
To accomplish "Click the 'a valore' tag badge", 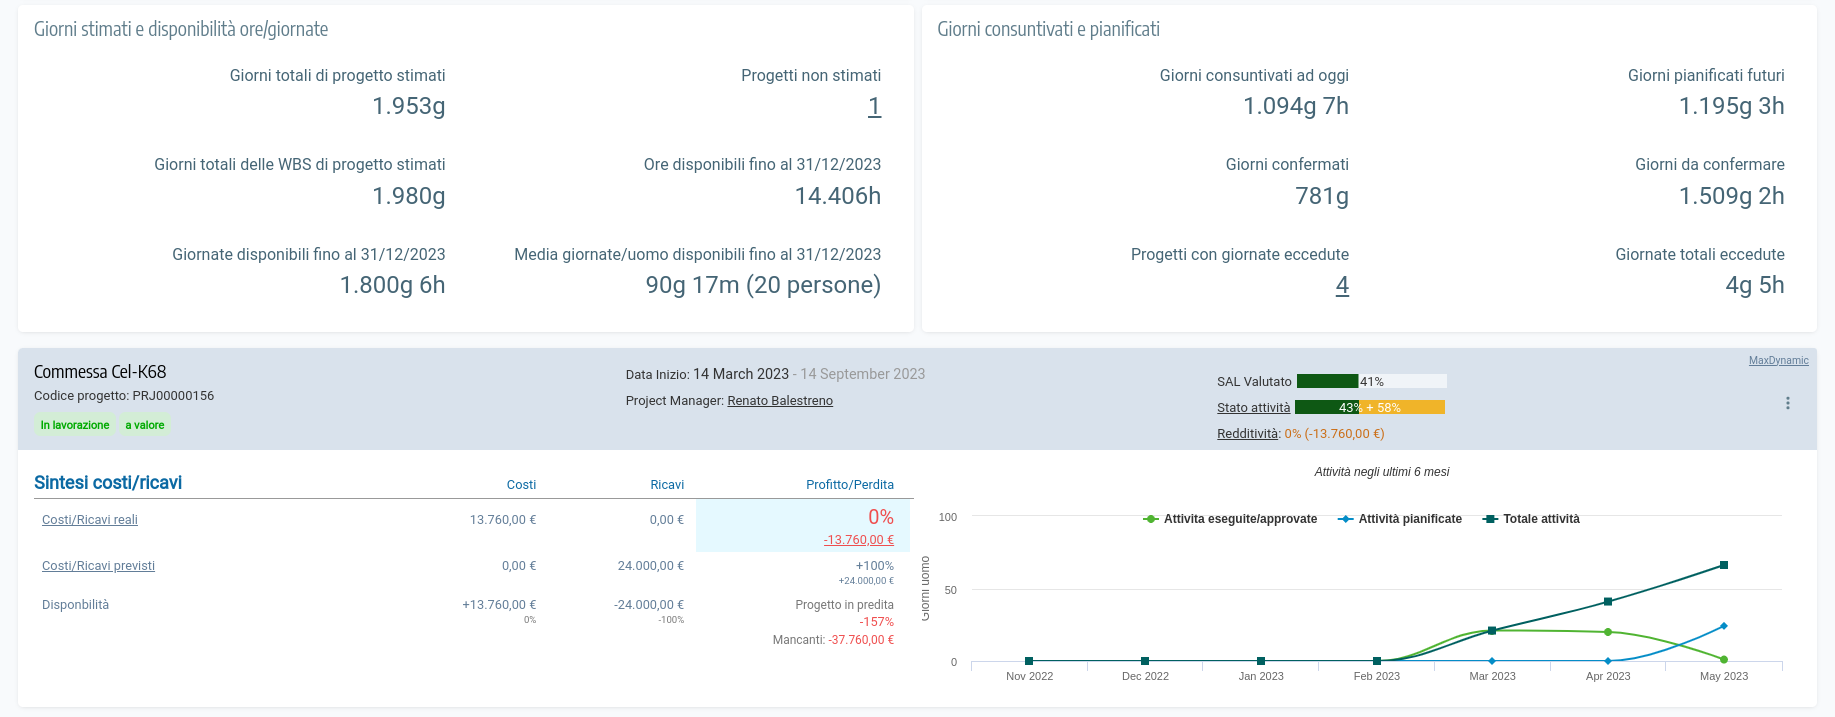I will point(145,425).
